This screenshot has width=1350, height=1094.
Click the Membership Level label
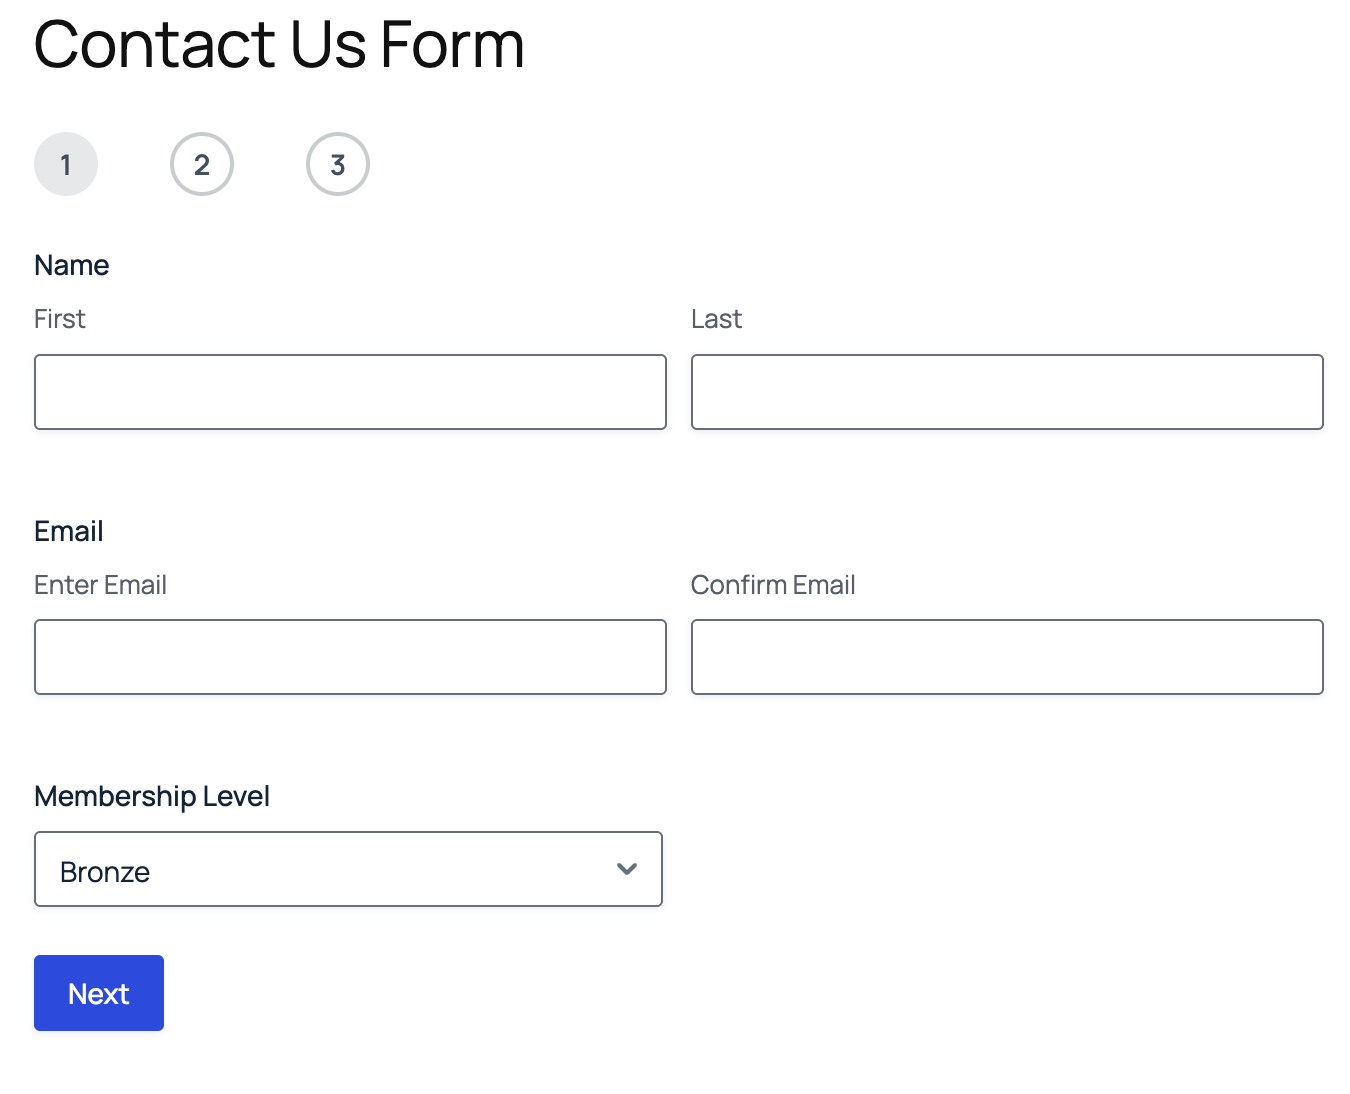(x=152, y=796)
